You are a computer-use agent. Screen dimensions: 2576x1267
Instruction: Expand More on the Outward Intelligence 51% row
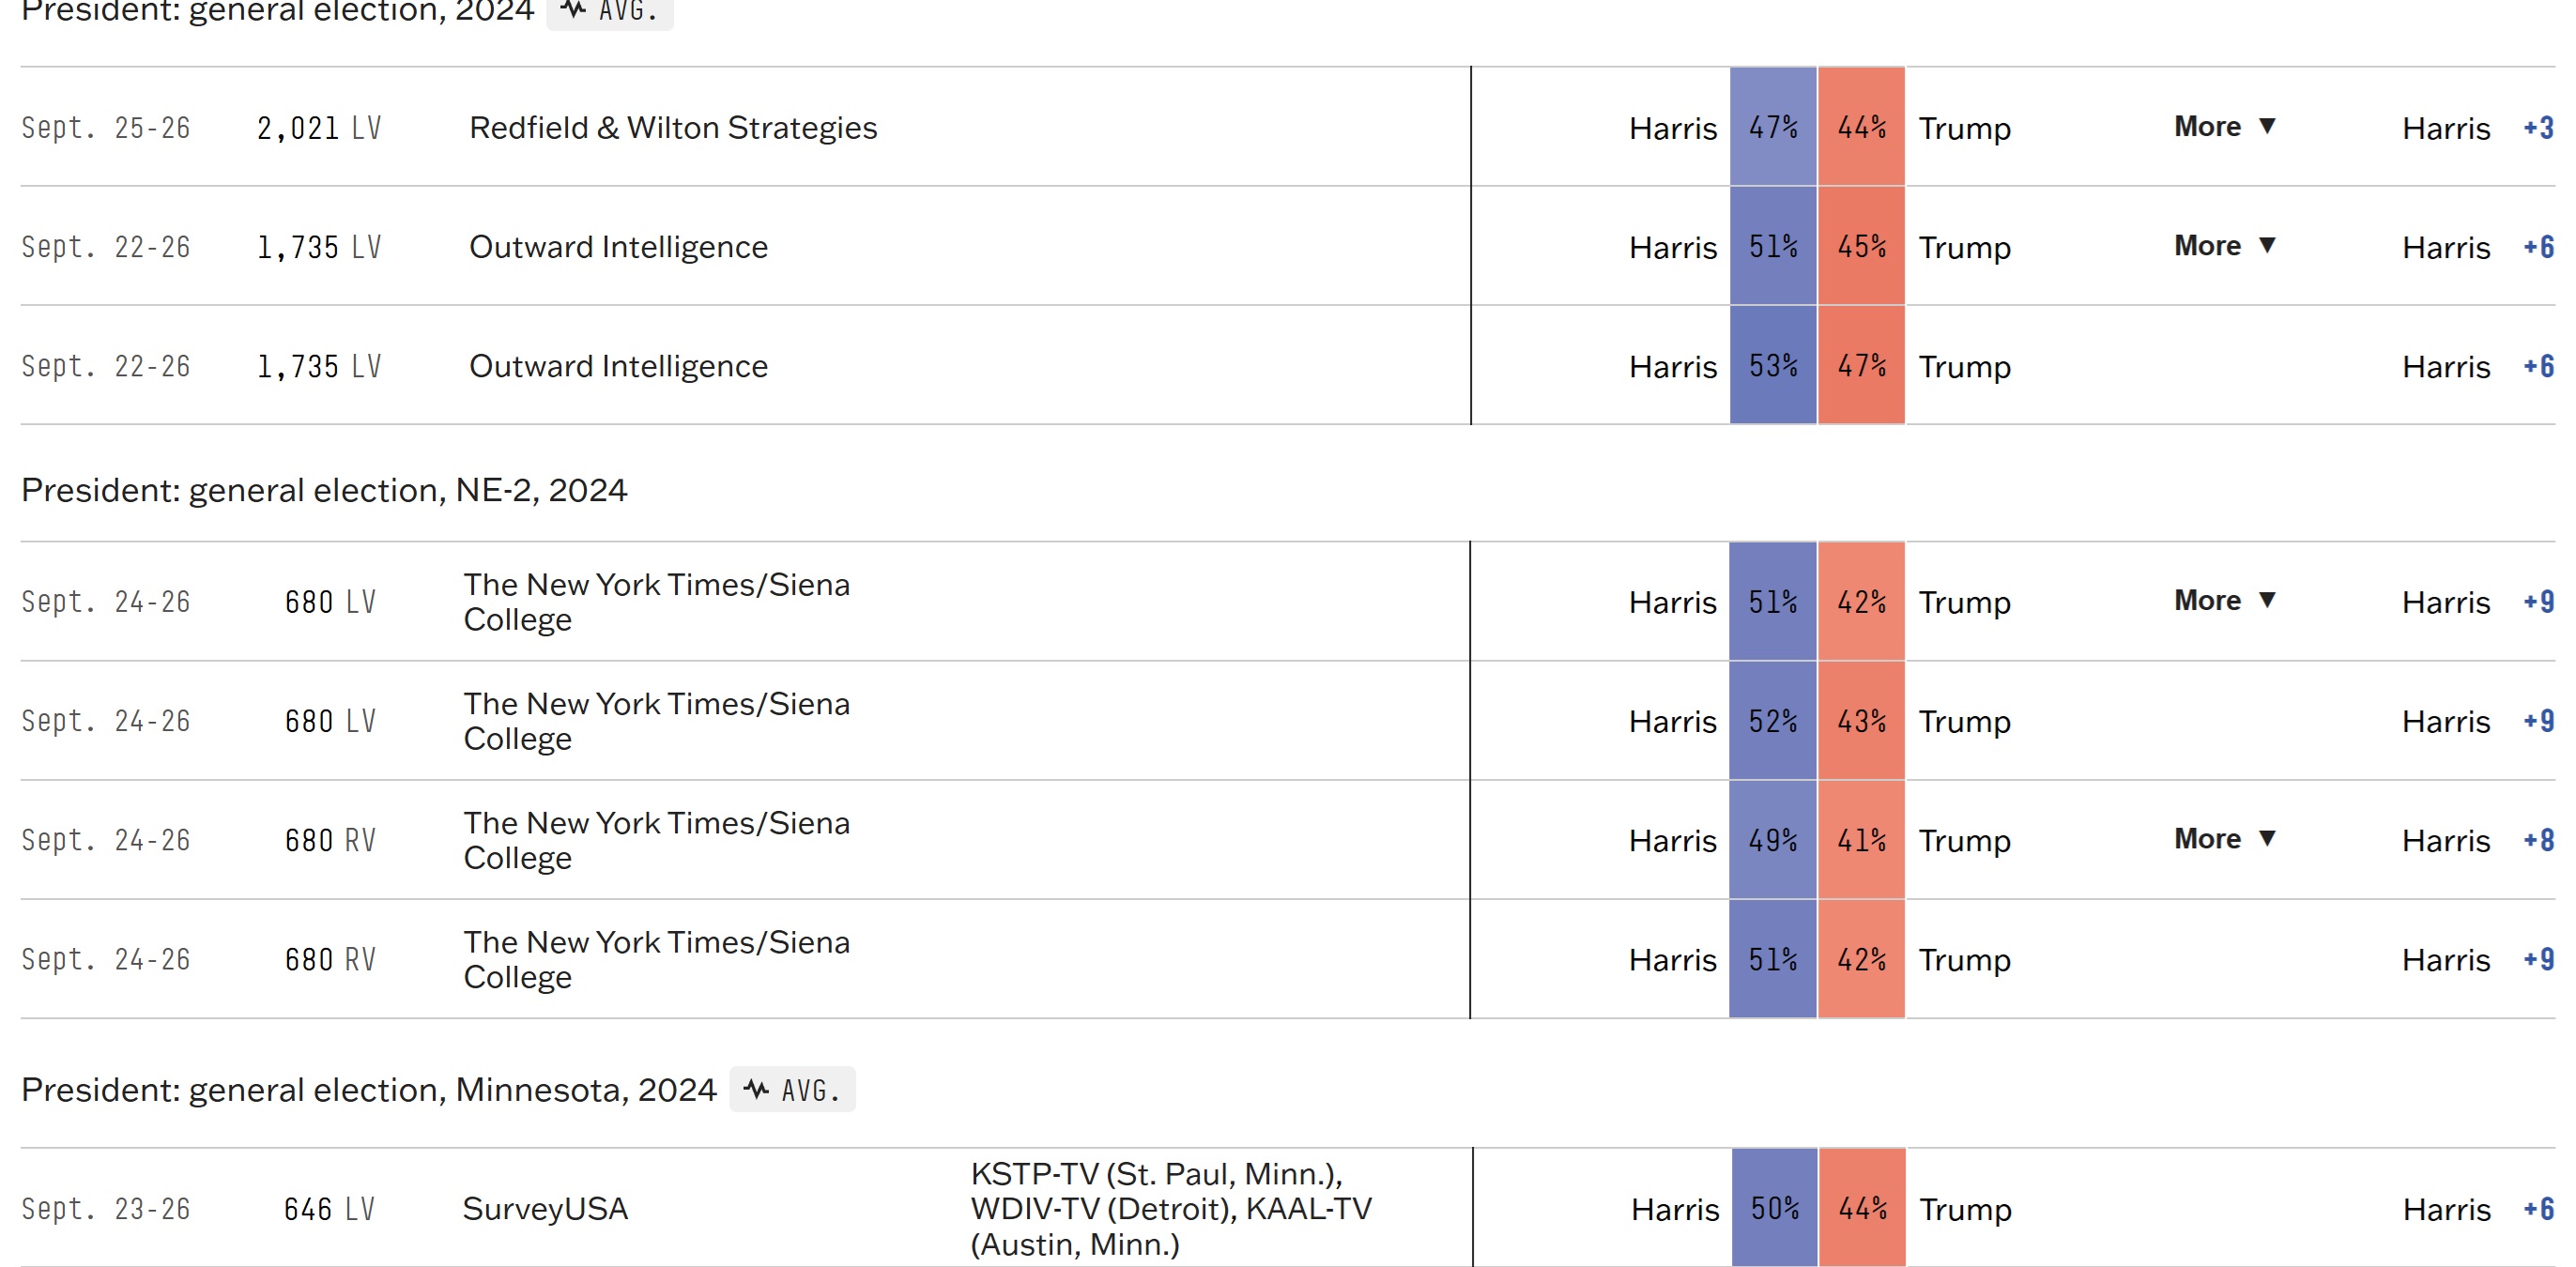coord(2225,245)
